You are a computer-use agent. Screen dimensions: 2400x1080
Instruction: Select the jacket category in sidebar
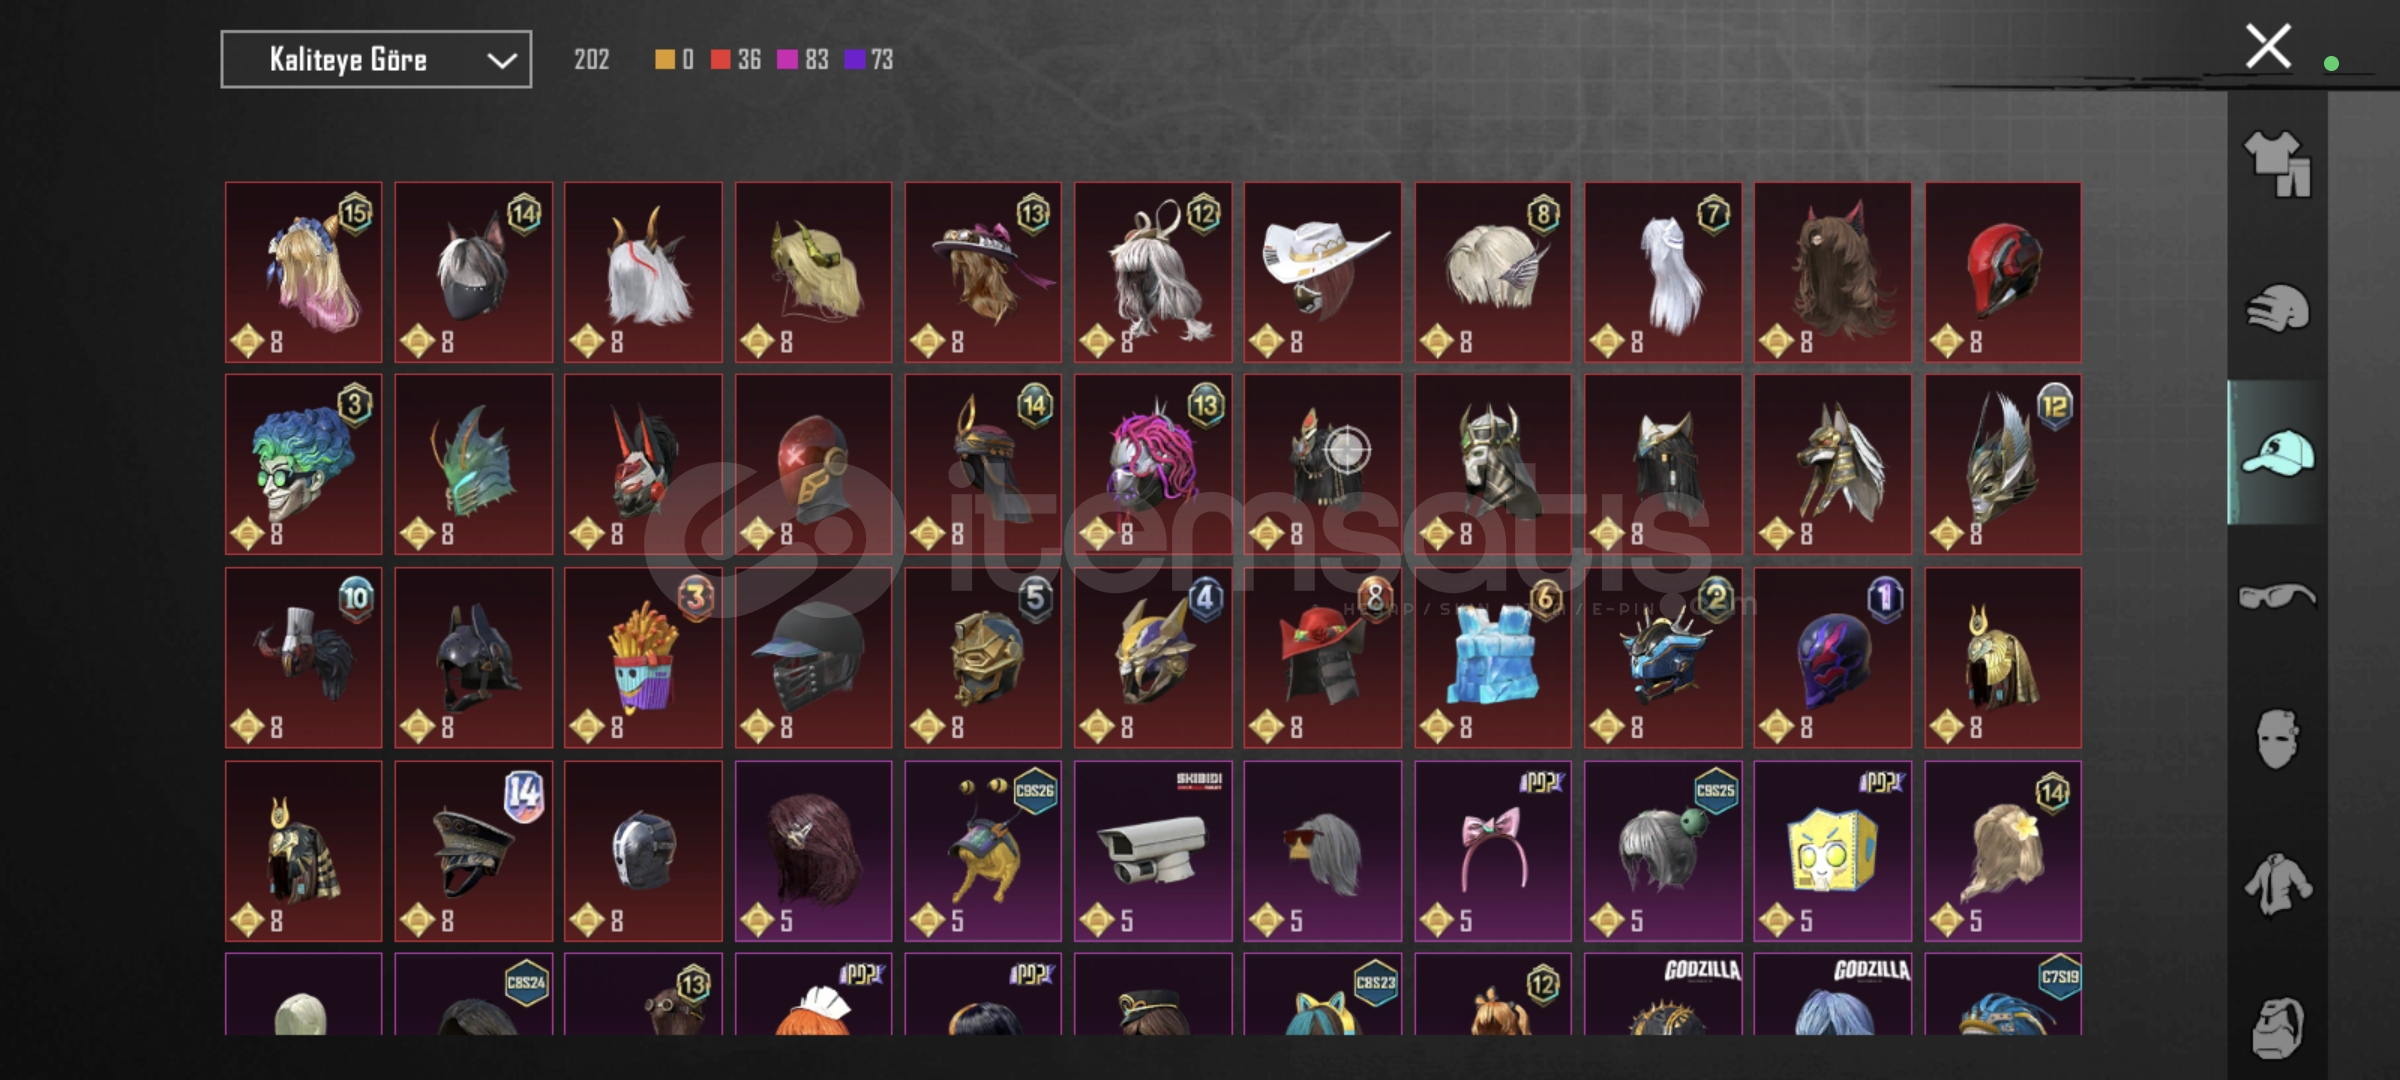pyautogui.click(x=2277, y=884)
